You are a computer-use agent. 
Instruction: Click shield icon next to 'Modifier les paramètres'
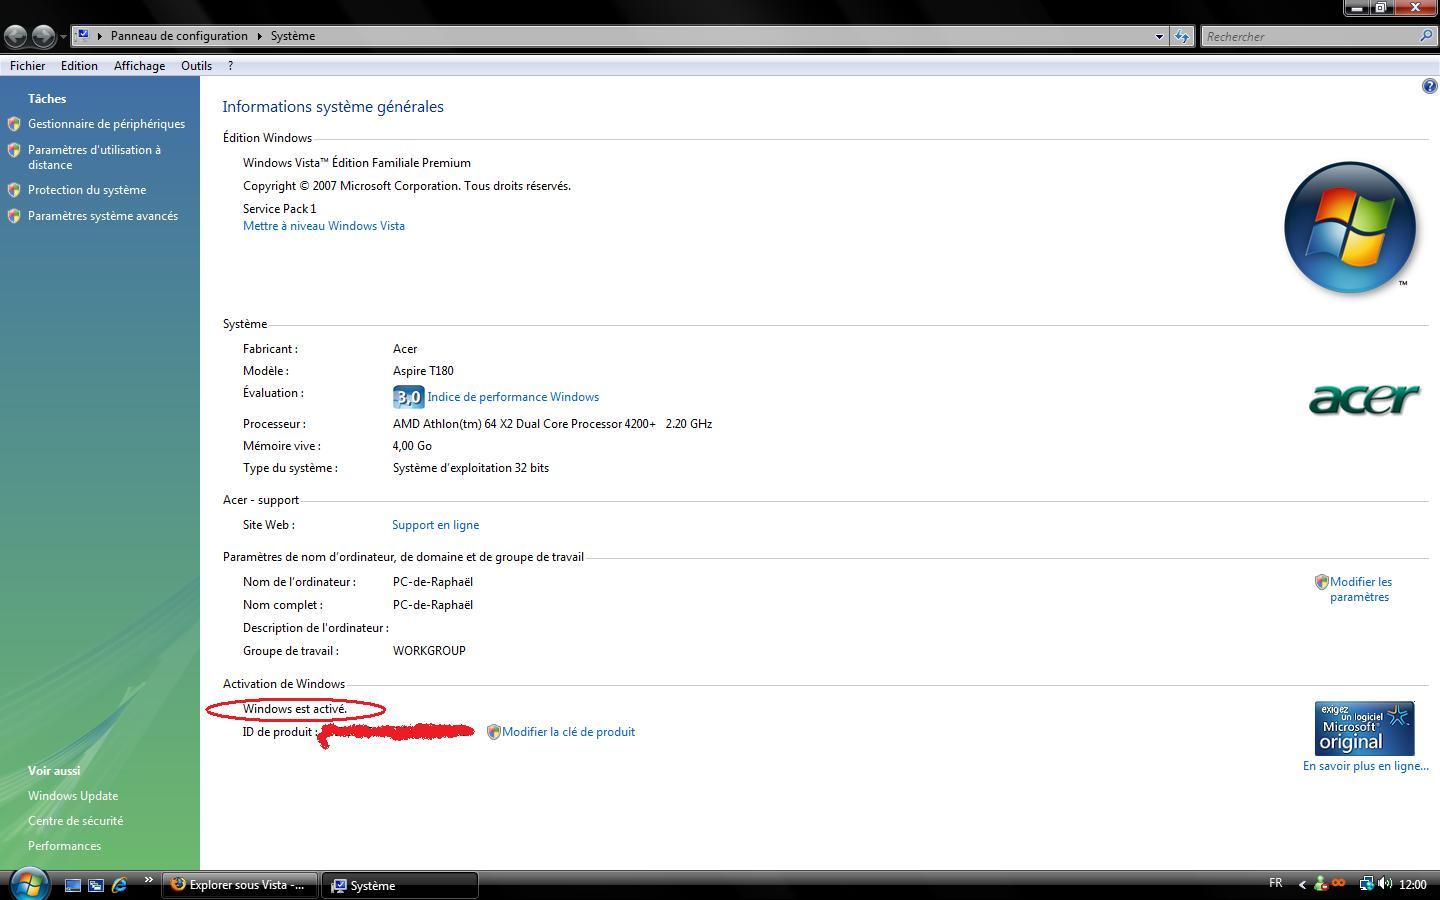[1321, 582]
